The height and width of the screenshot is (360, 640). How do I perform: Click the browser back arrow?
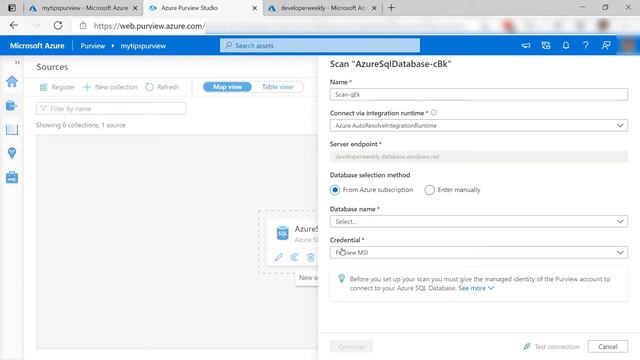[14, 25]
